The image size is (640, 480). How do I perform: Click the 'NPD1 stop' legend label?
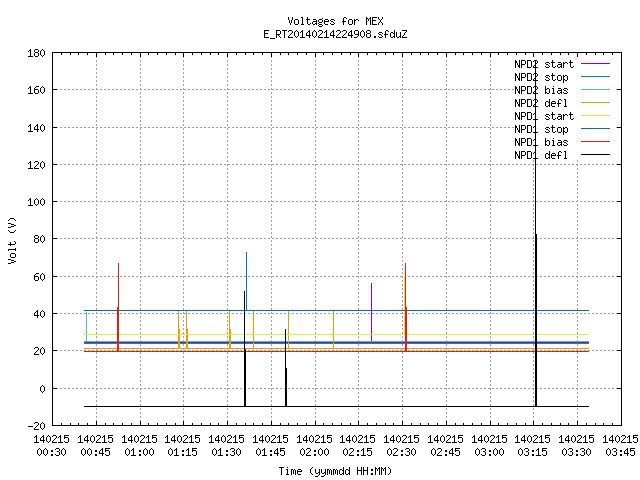click(x=541, y=129)
